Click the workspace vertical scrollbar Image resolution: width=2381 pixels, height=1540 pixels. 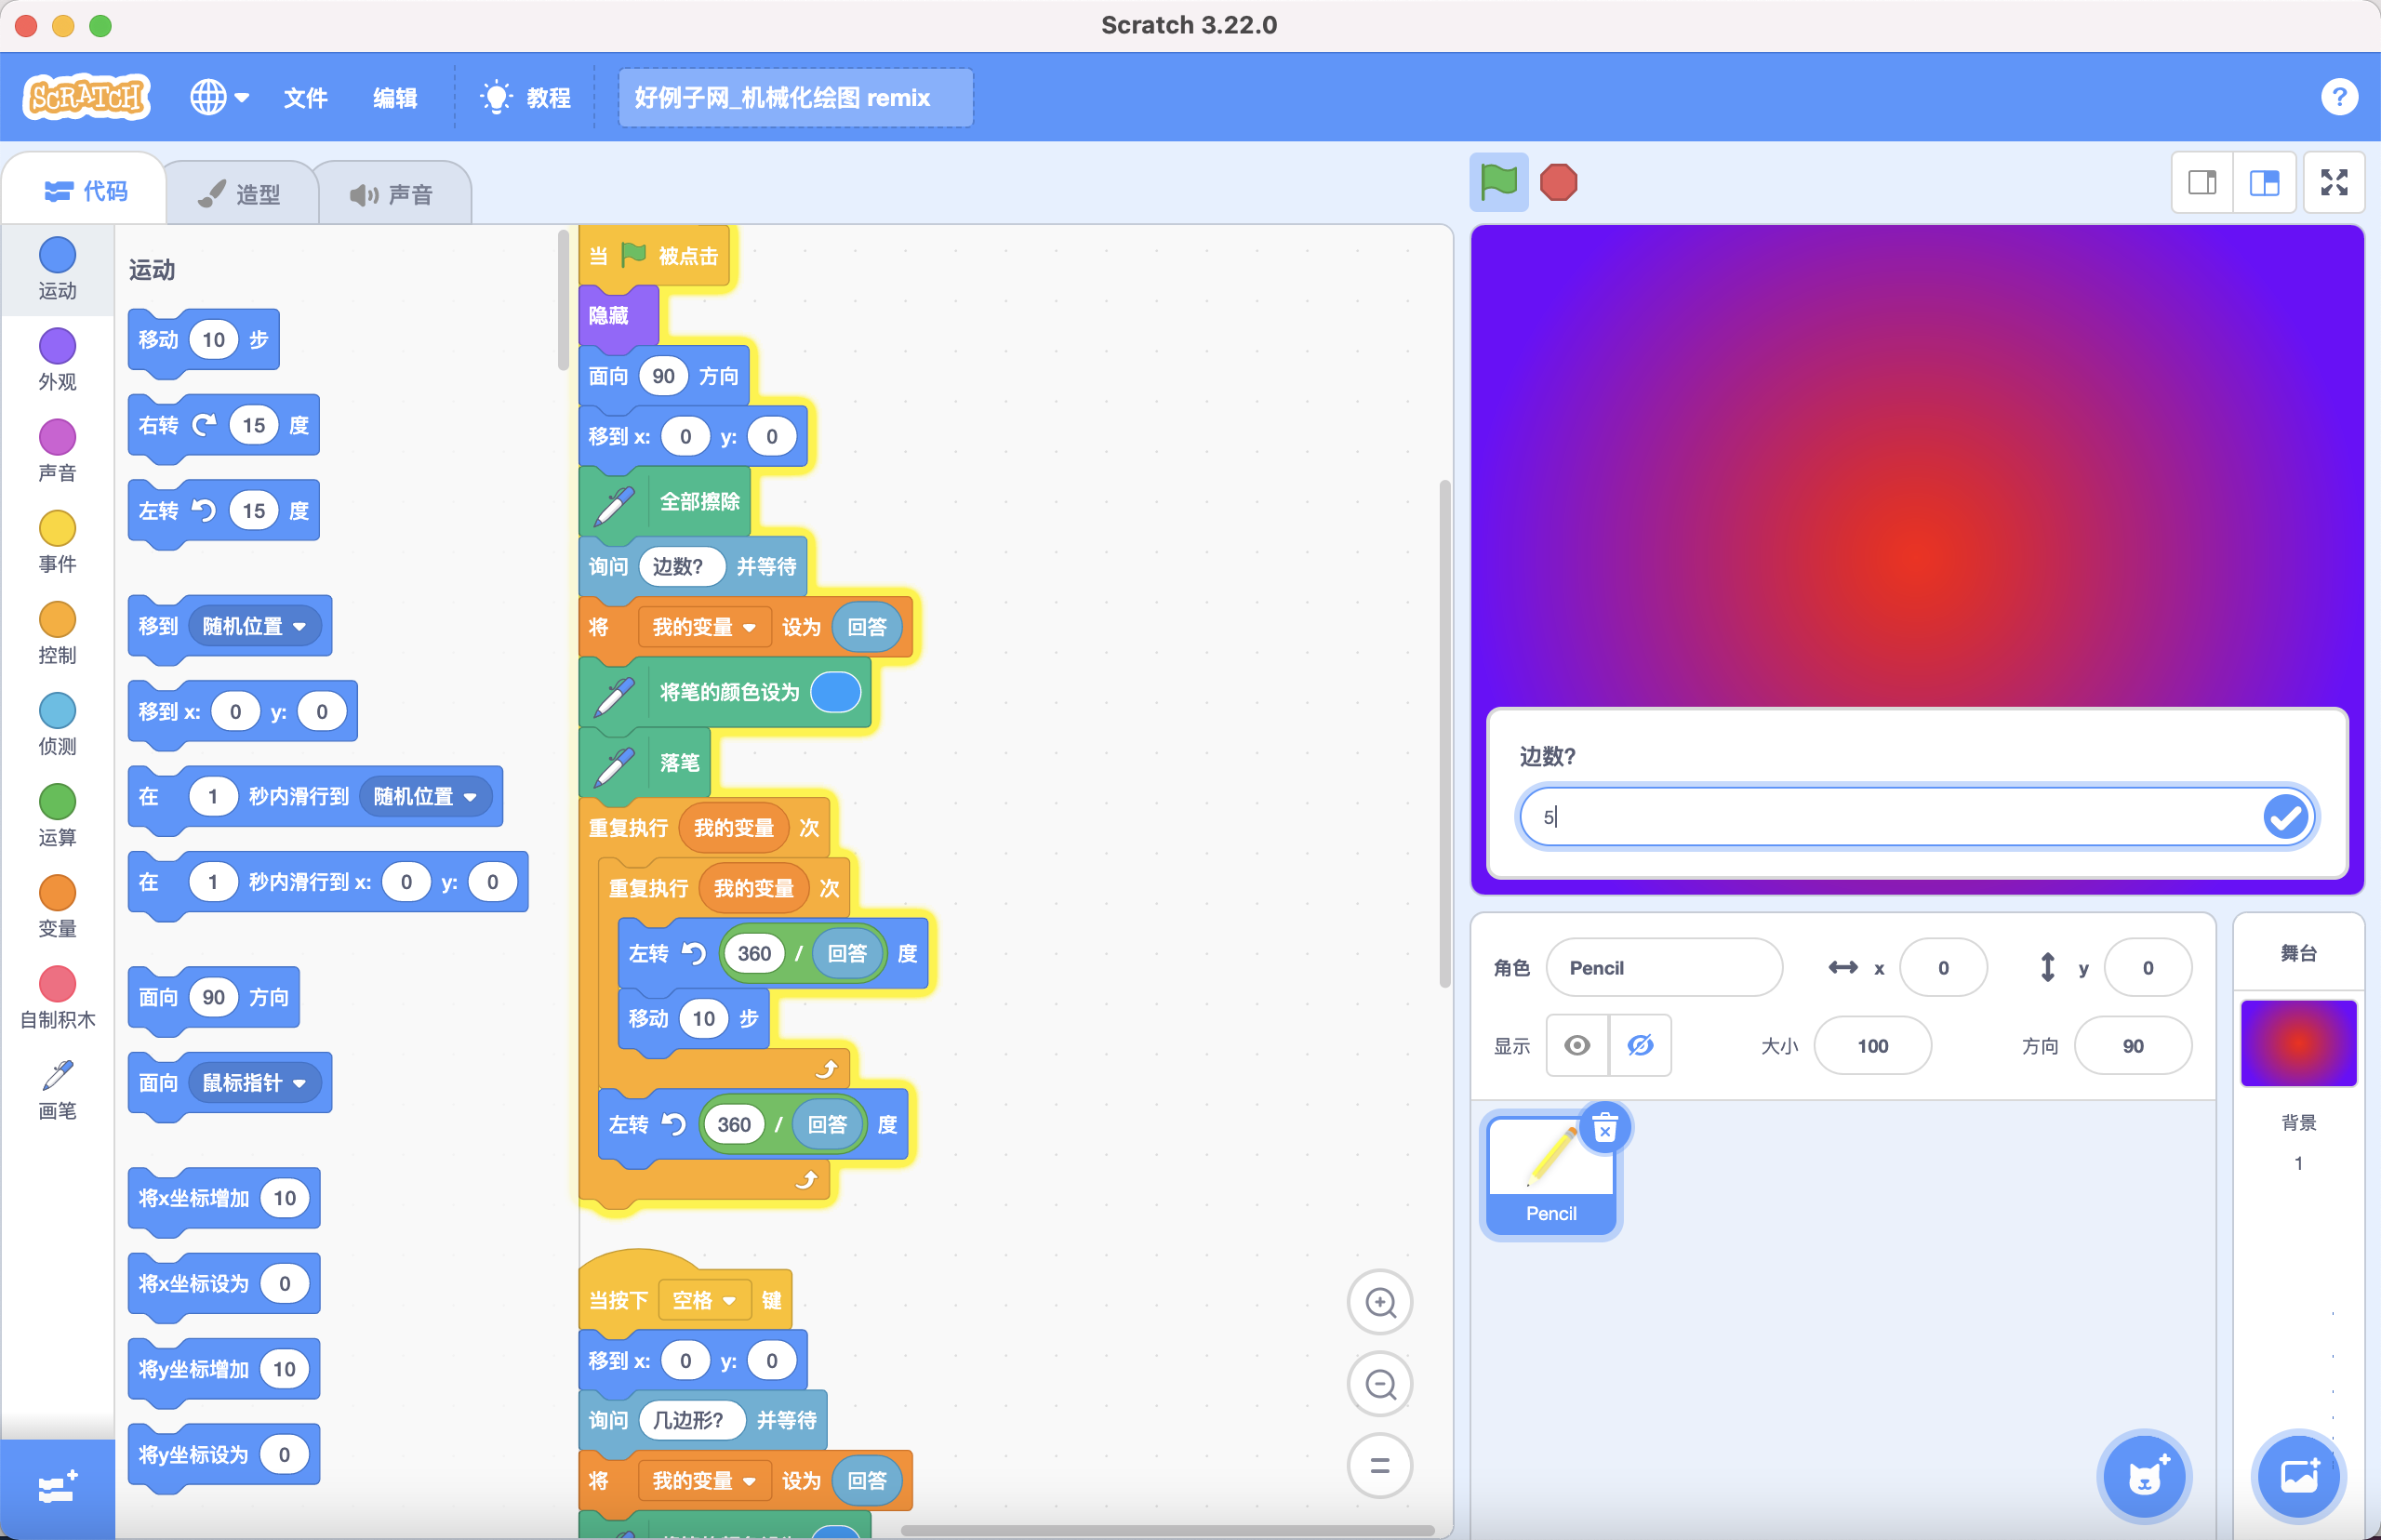click(x=1444, y=733)
